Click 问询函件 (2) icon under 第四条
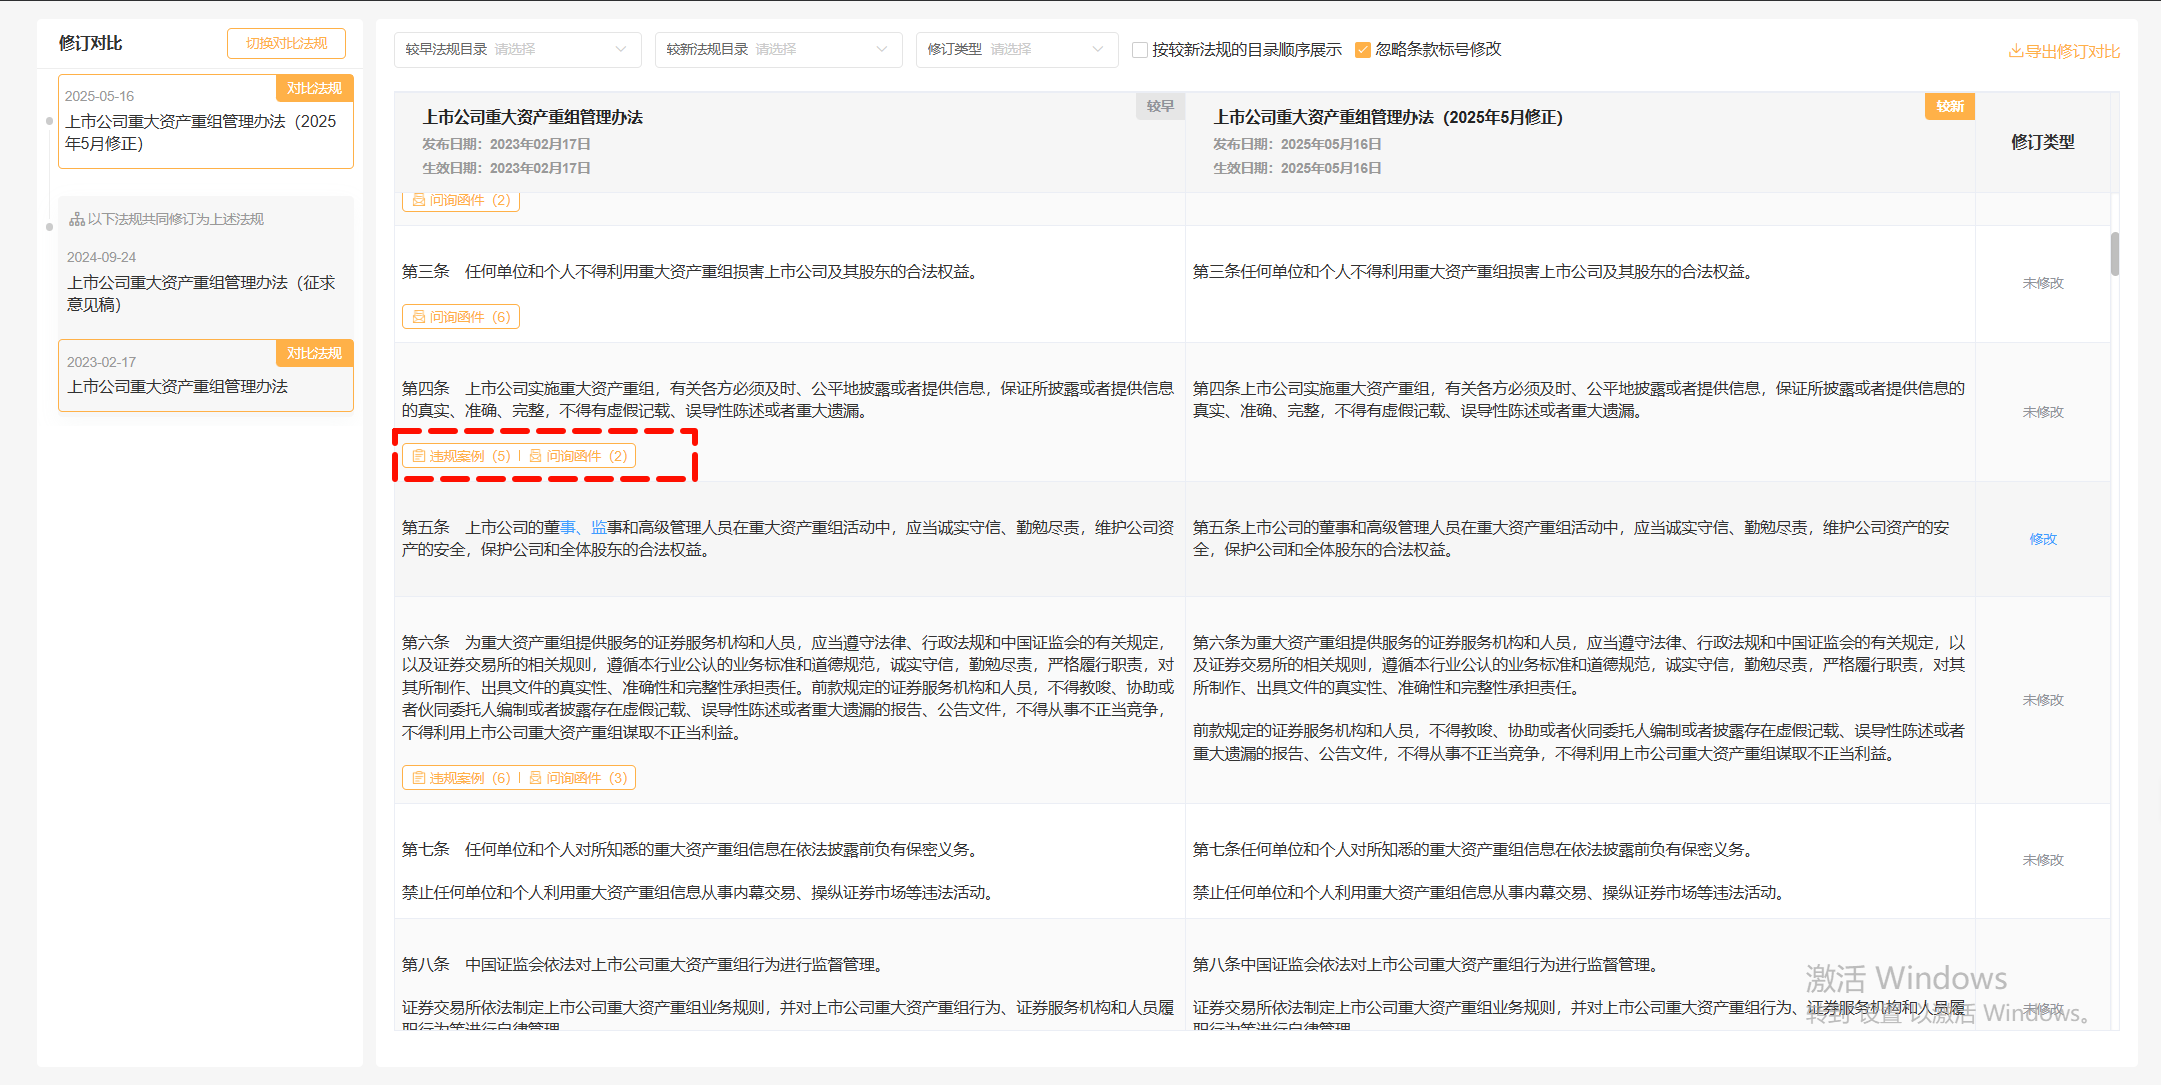Image resolution: width=2161 pixels, height=1085 pixels. 536,456
